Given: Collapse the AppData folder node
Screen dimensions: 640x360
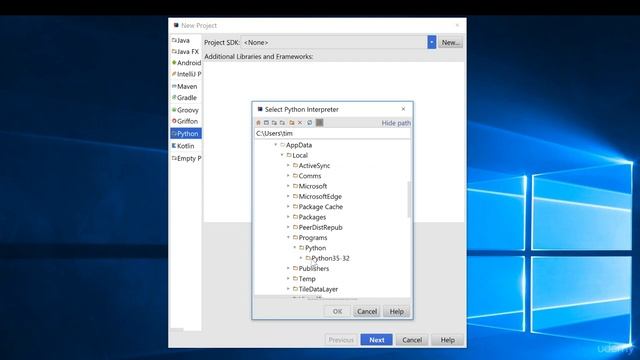Looking at the screenshot, I should pyautogui.click(x=276, y=145).
